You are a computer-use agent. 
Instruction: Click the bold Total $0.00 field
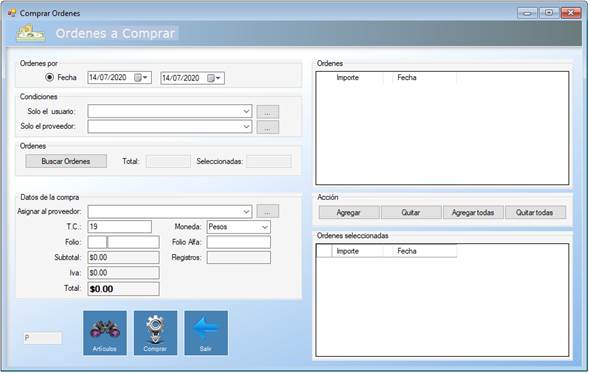(123, 289)
